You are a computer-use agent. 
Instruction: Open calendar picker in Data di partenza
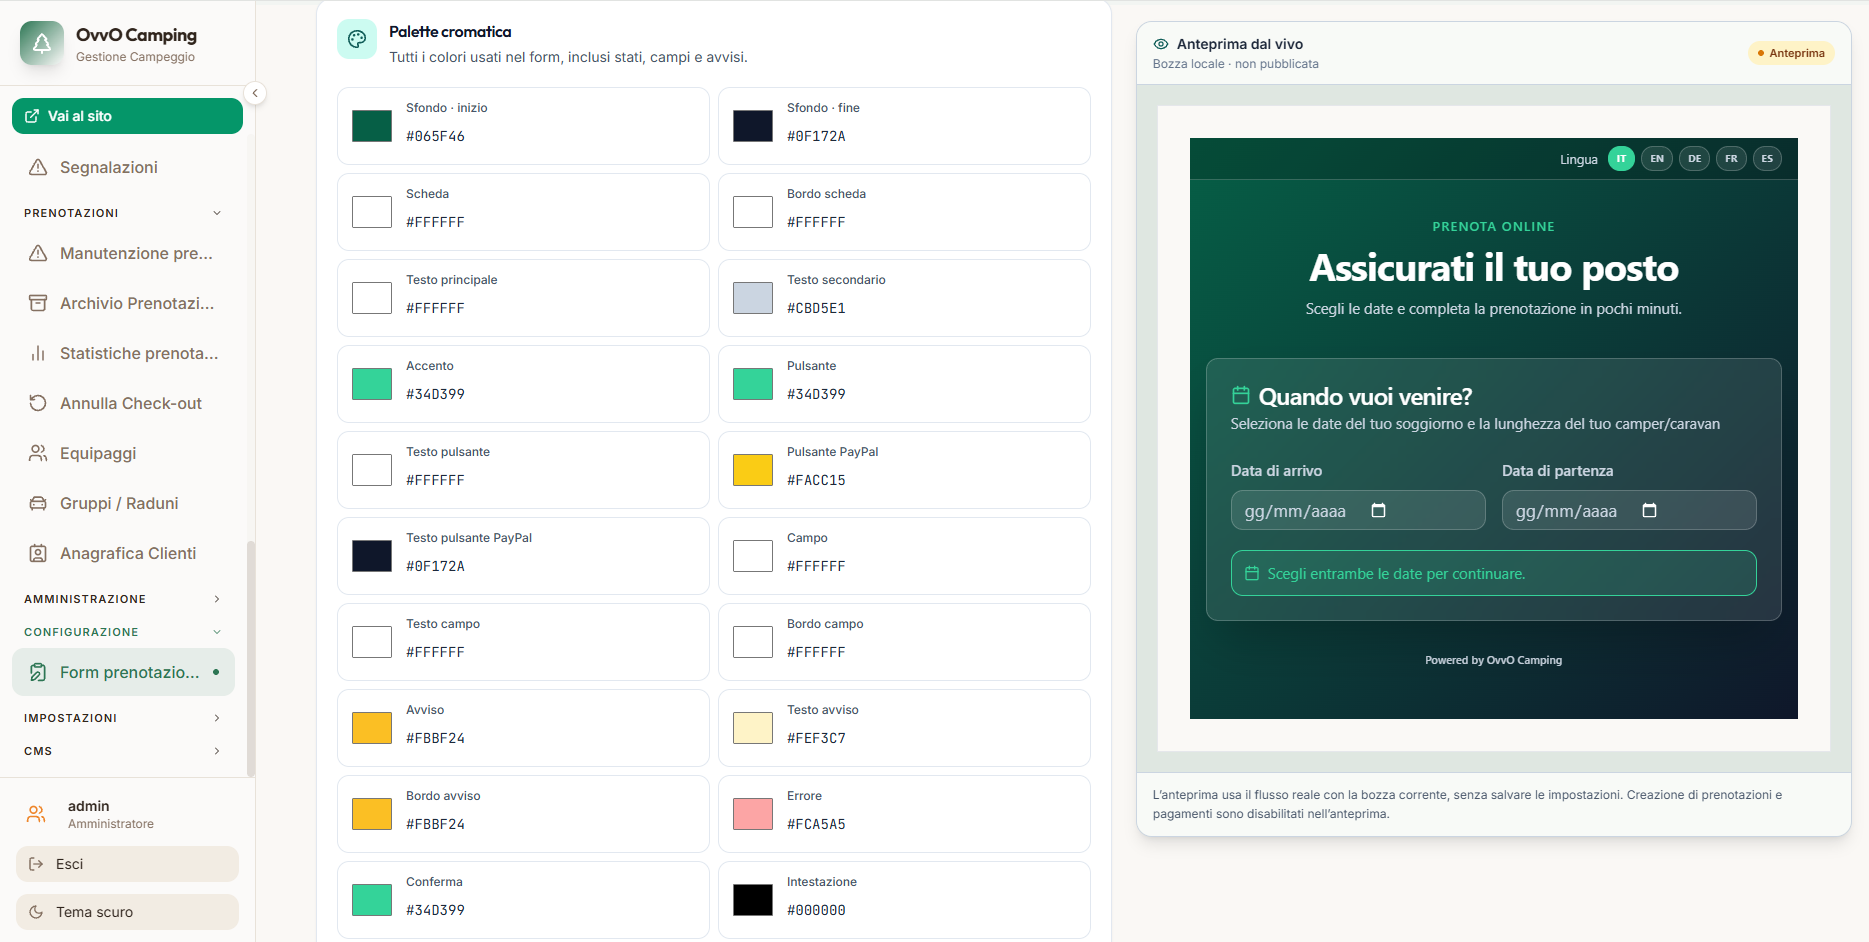coord(1649,510)
